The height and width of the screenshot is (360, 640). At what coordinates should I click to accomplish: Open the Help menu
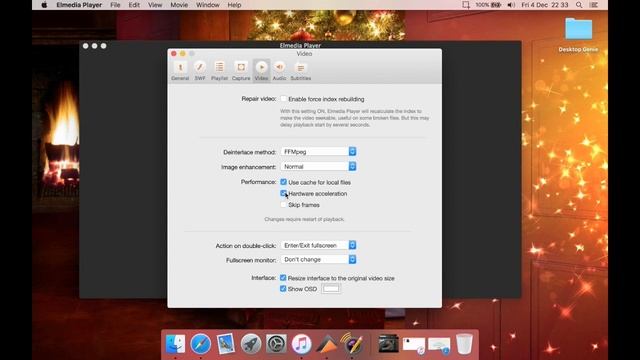coord(234,5)
